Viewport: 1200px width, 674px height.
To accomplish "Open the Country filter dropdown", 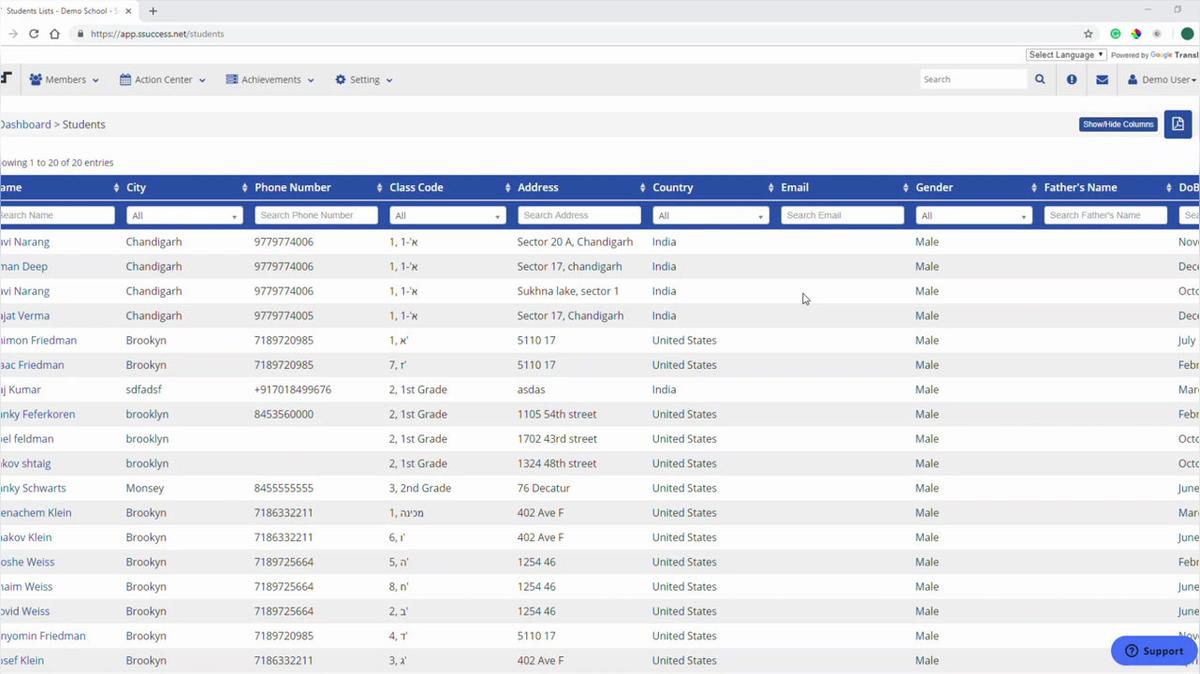I will click(x=711, y=215).
